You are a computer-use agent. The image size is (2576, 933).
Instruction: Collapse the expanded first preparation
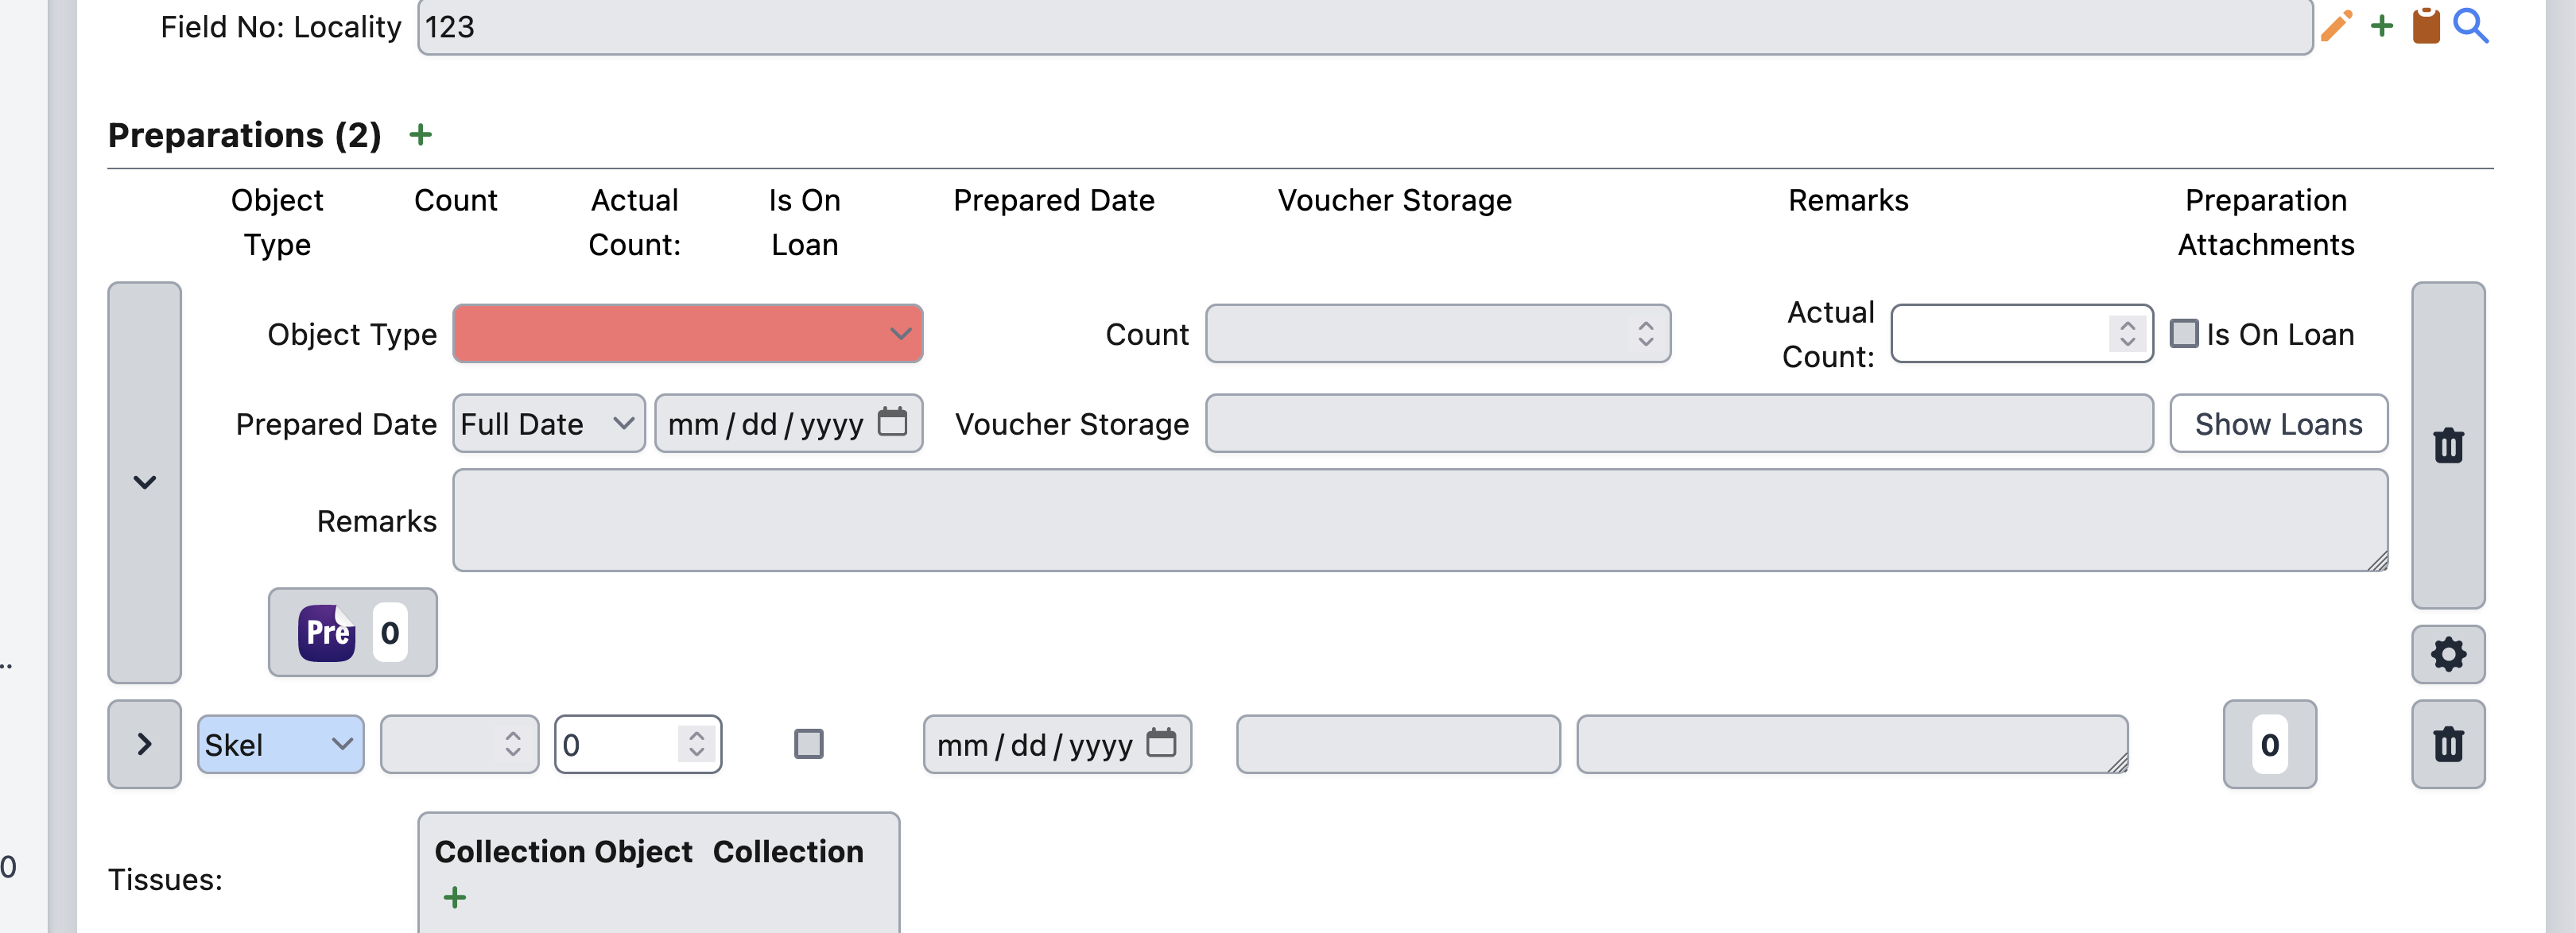coord(144,483)
